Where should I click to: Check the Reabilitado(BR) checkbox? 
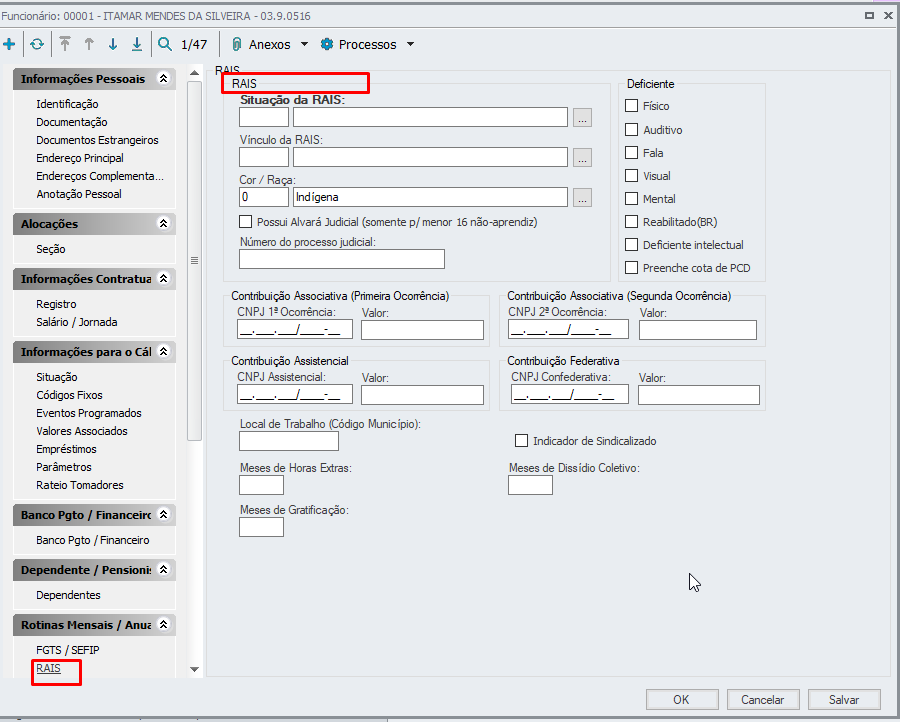pos(631,222)
